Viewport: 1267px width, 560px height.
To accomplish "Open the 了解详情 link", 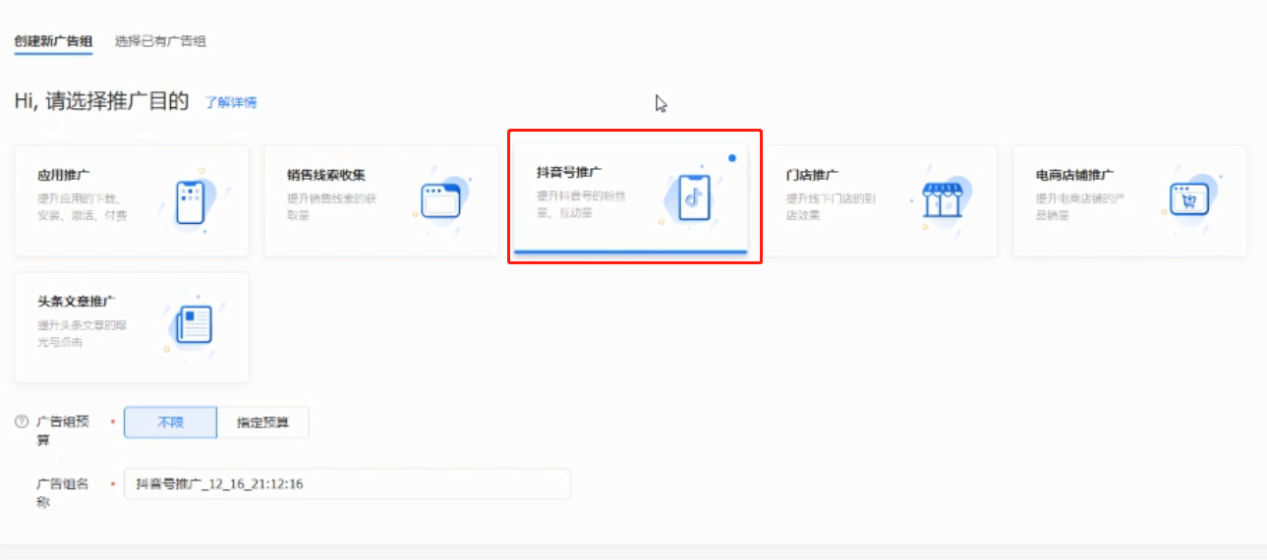I will pos(231,102).
